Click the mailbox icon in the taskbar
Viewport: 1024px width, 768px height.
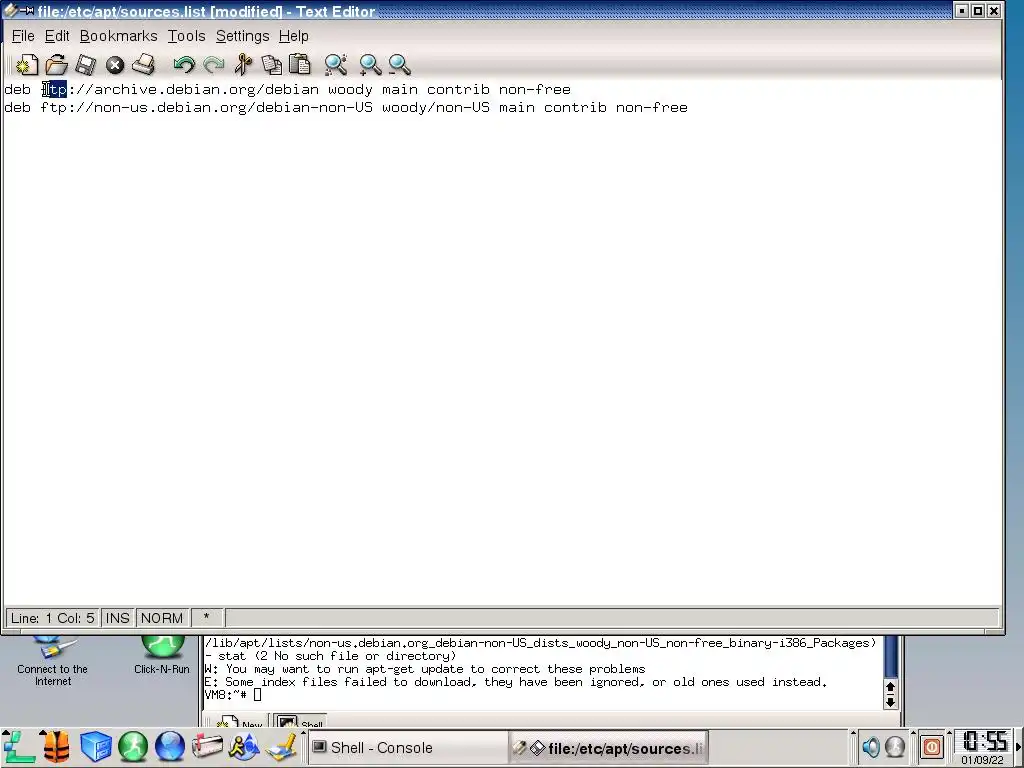click(207, 748)
